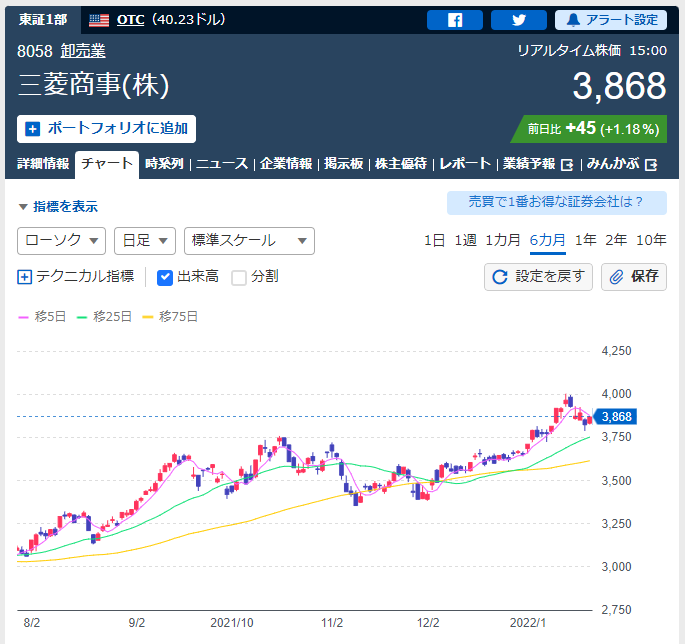Click 売買で1番お得な証券会社は？ banner
685x644 pixels.
point(557,202)
